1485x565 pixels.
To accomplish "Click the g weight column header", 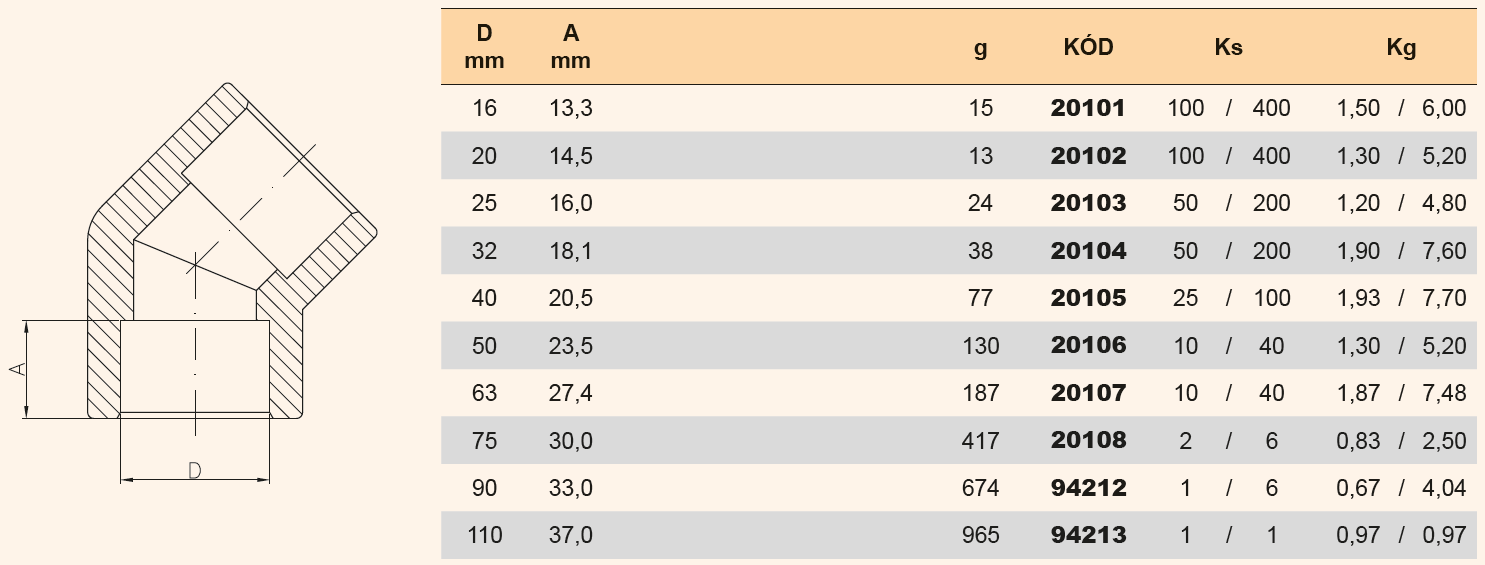I will [980, 48].
